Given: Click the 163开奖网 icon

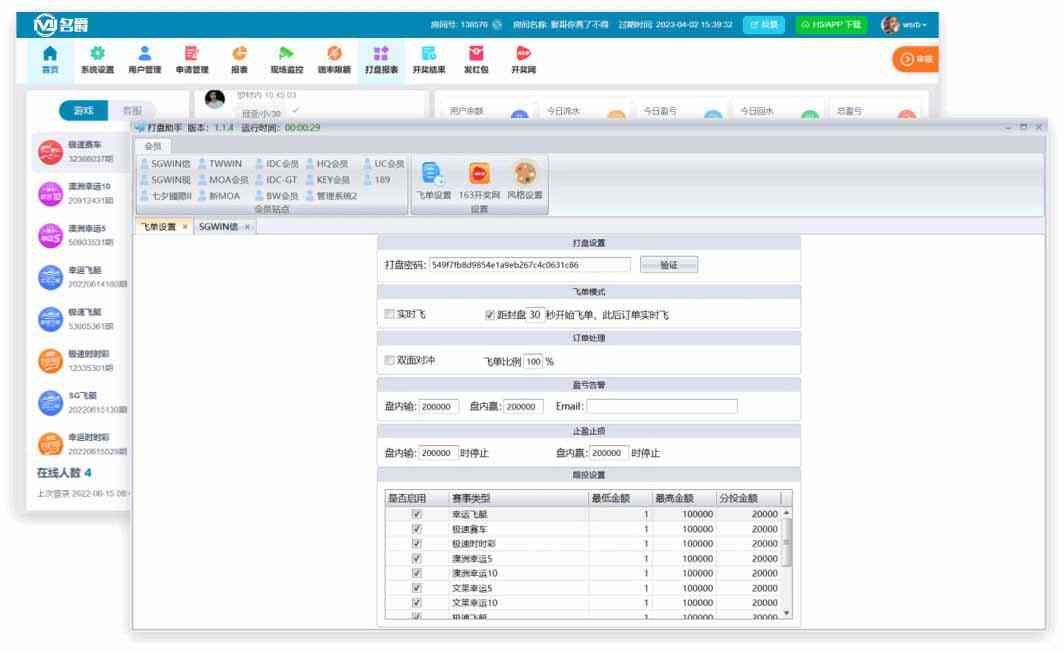Looking at the screenshot, I should tap(478, 178).
